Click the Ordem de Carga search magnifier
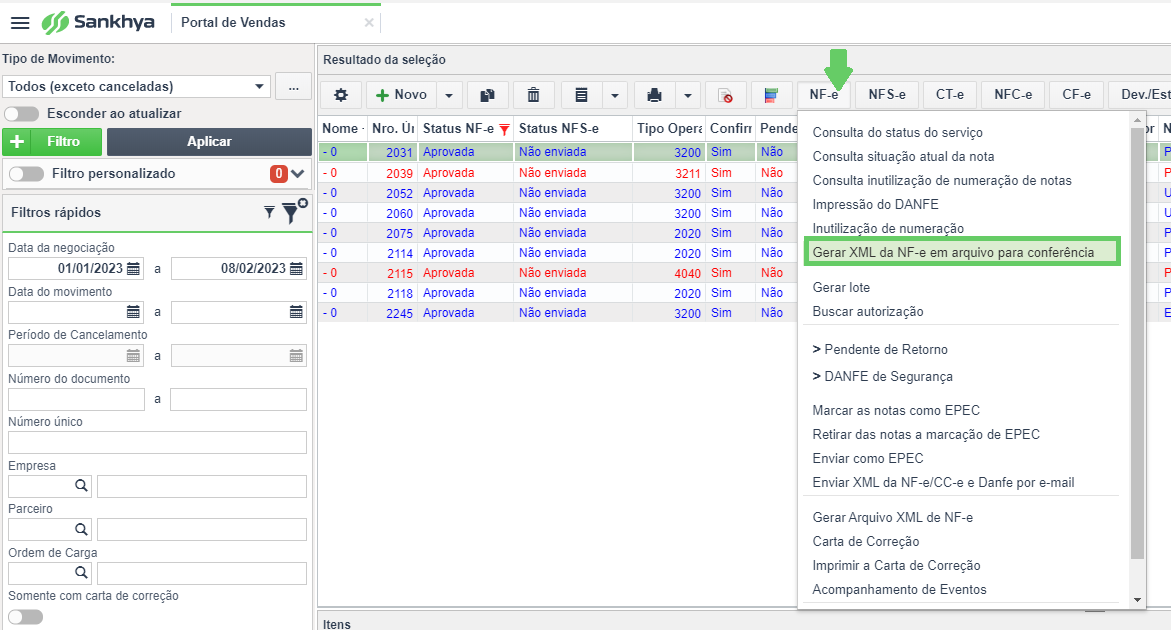The width and height of the screenshot is (1171, 630). pos(81,573)
